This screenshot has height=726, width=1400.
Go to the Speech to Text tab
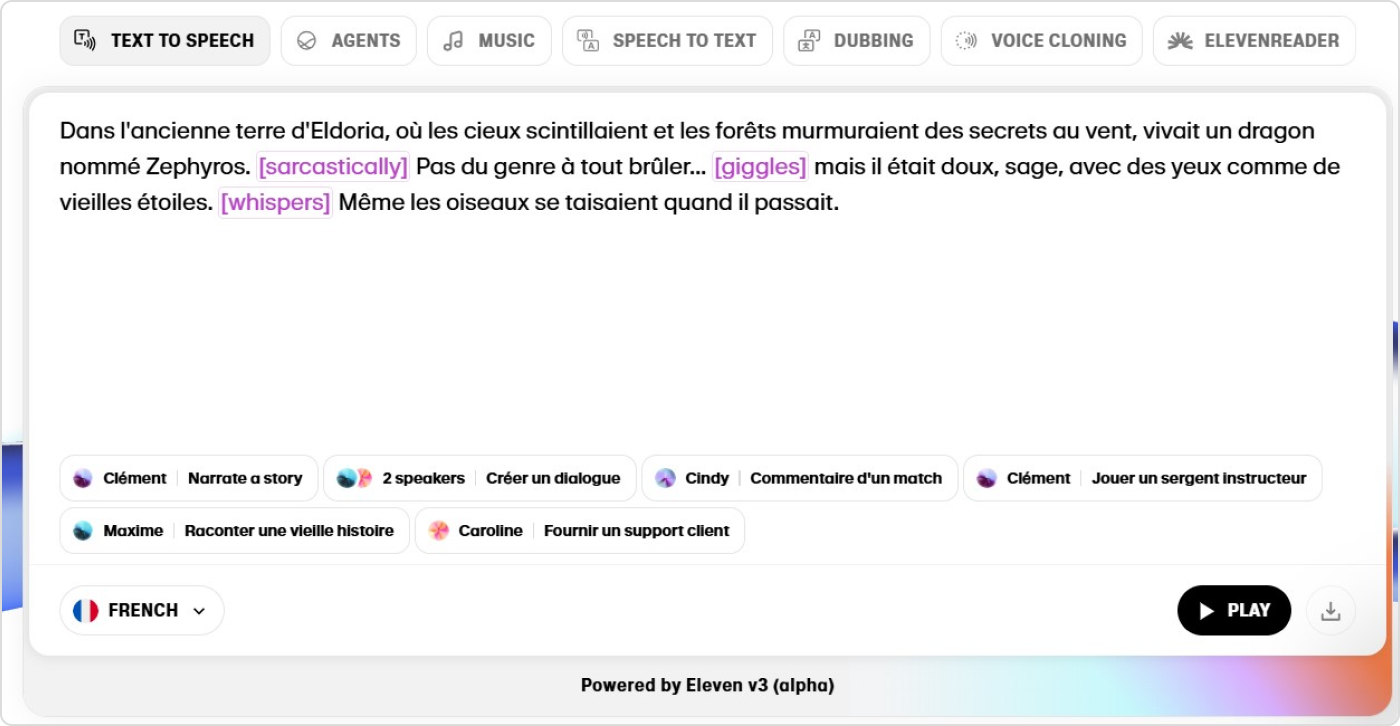click(667, 41)
